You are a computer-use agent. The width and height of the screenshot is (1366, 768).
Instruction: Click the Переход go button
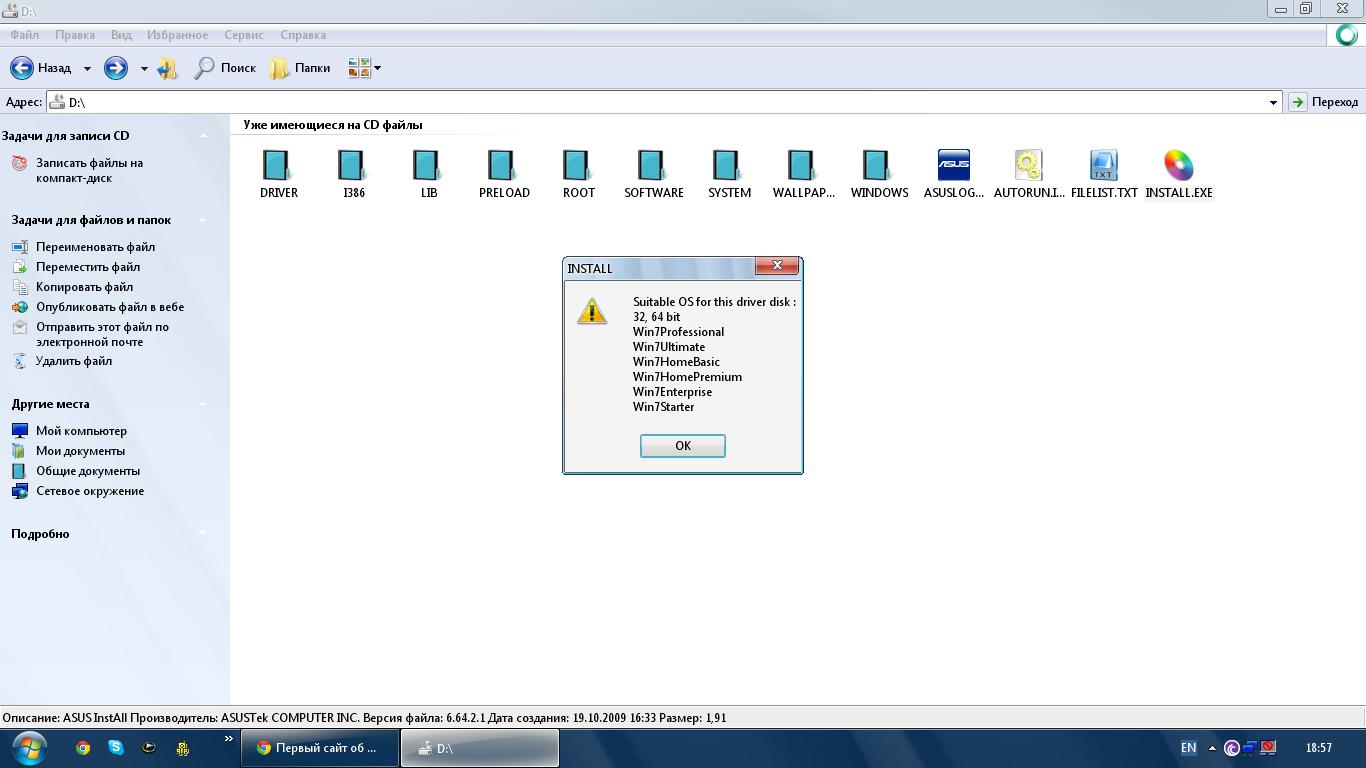coord(1324,102)
